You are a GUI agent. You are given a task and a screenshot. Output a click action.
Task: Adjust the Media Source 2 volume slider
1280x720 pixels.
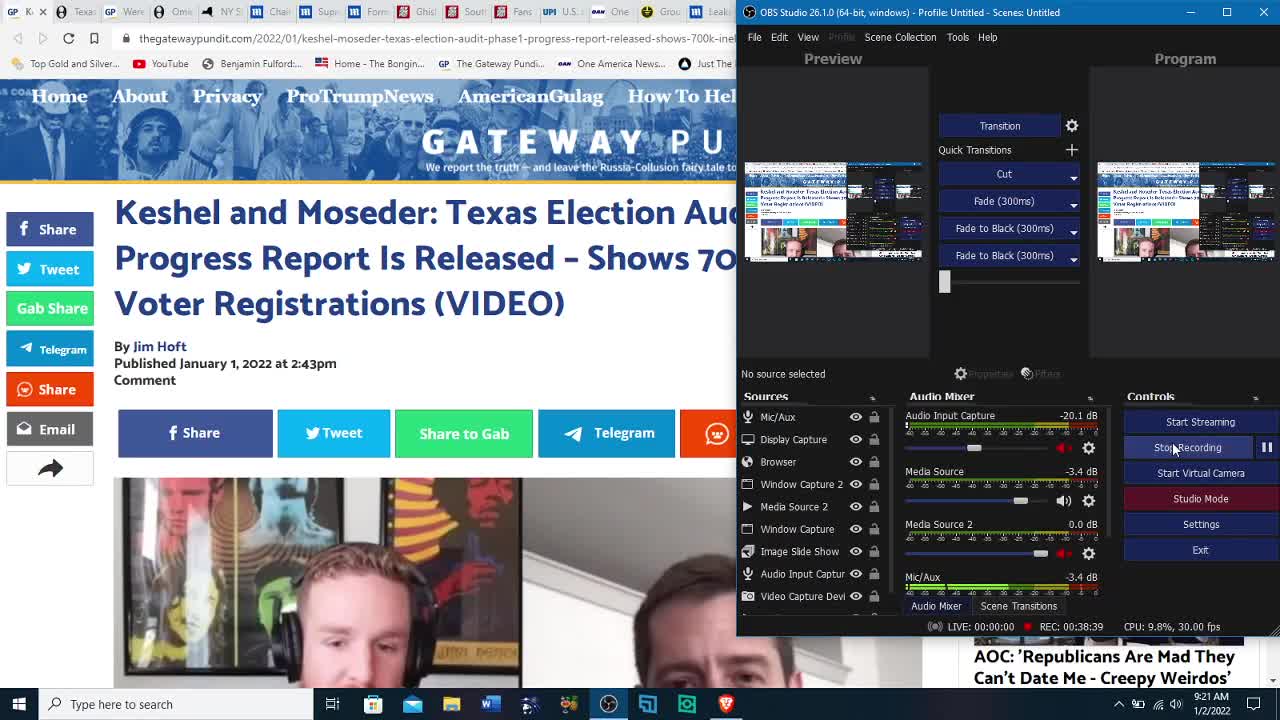pos(1040,553)
